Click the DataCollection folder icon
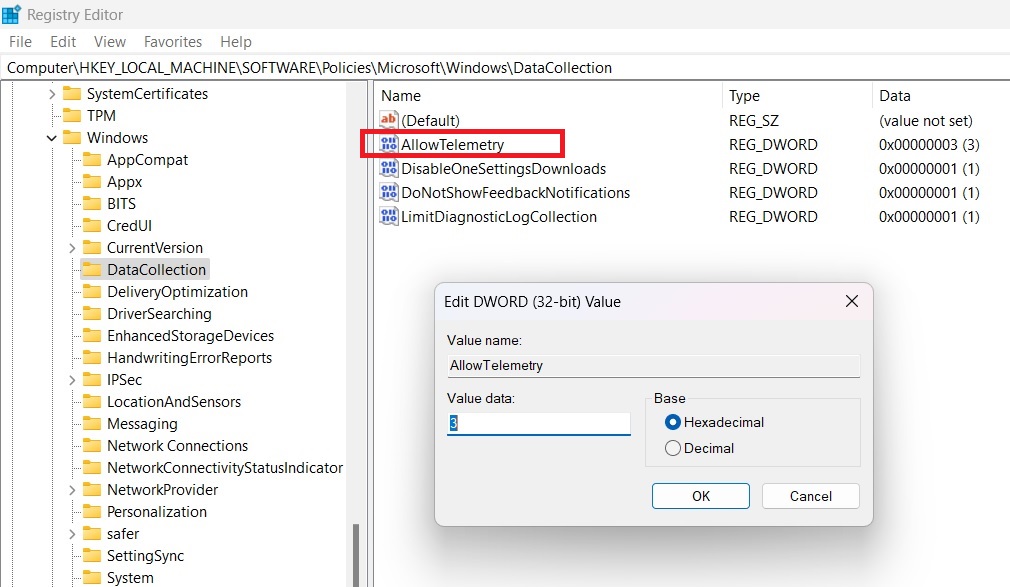Image resolution: width=1010 pixels, height=587 pixels. tap(93, 269)
